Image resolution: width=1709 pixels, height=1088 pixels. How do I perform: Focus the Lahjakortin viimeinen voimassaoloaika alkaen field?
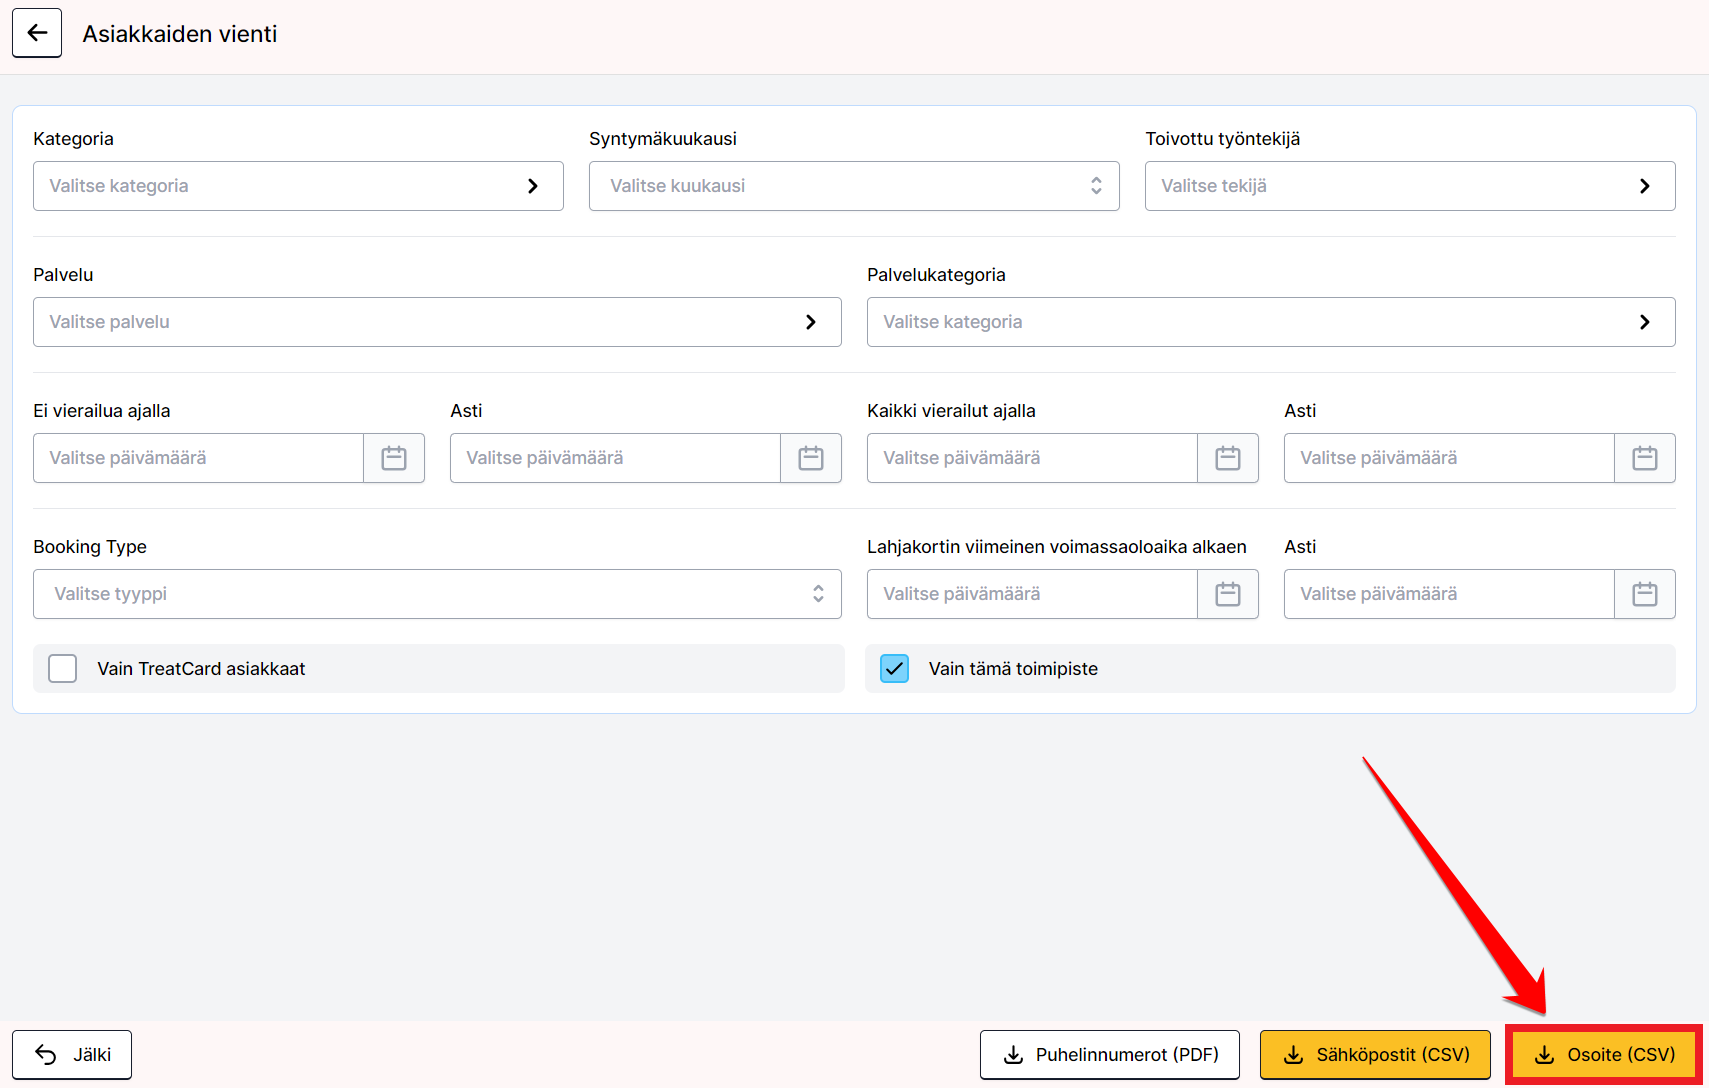[x=1032, y=594]
